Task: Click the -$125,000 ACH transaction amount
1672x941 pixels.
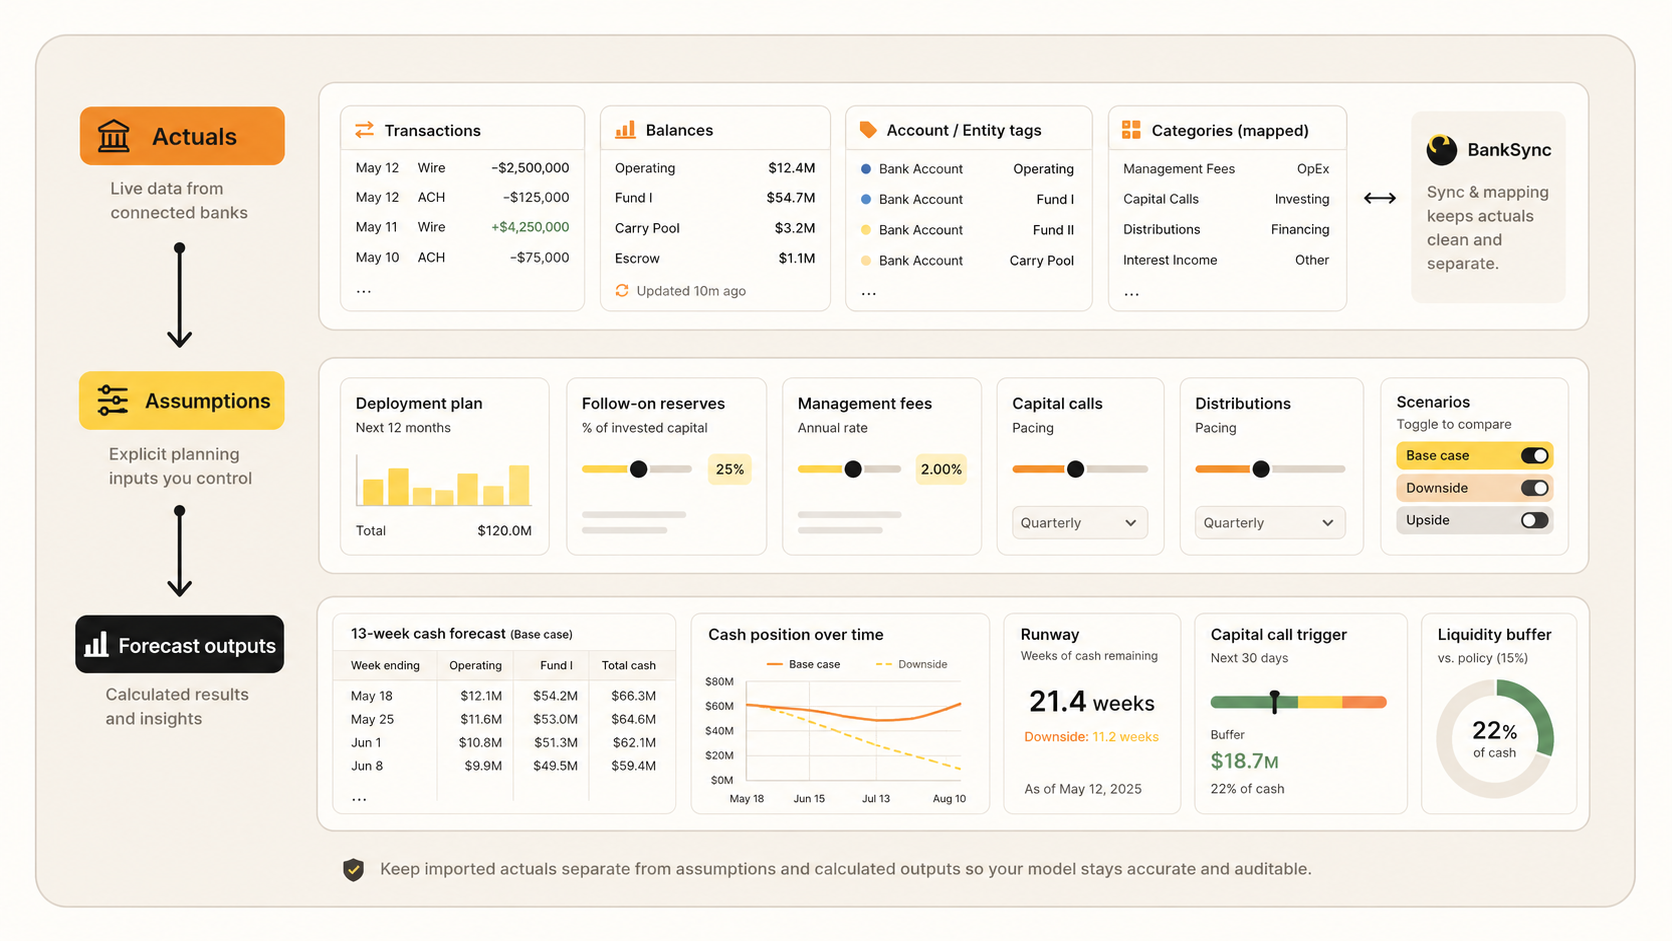Action: 536,197
